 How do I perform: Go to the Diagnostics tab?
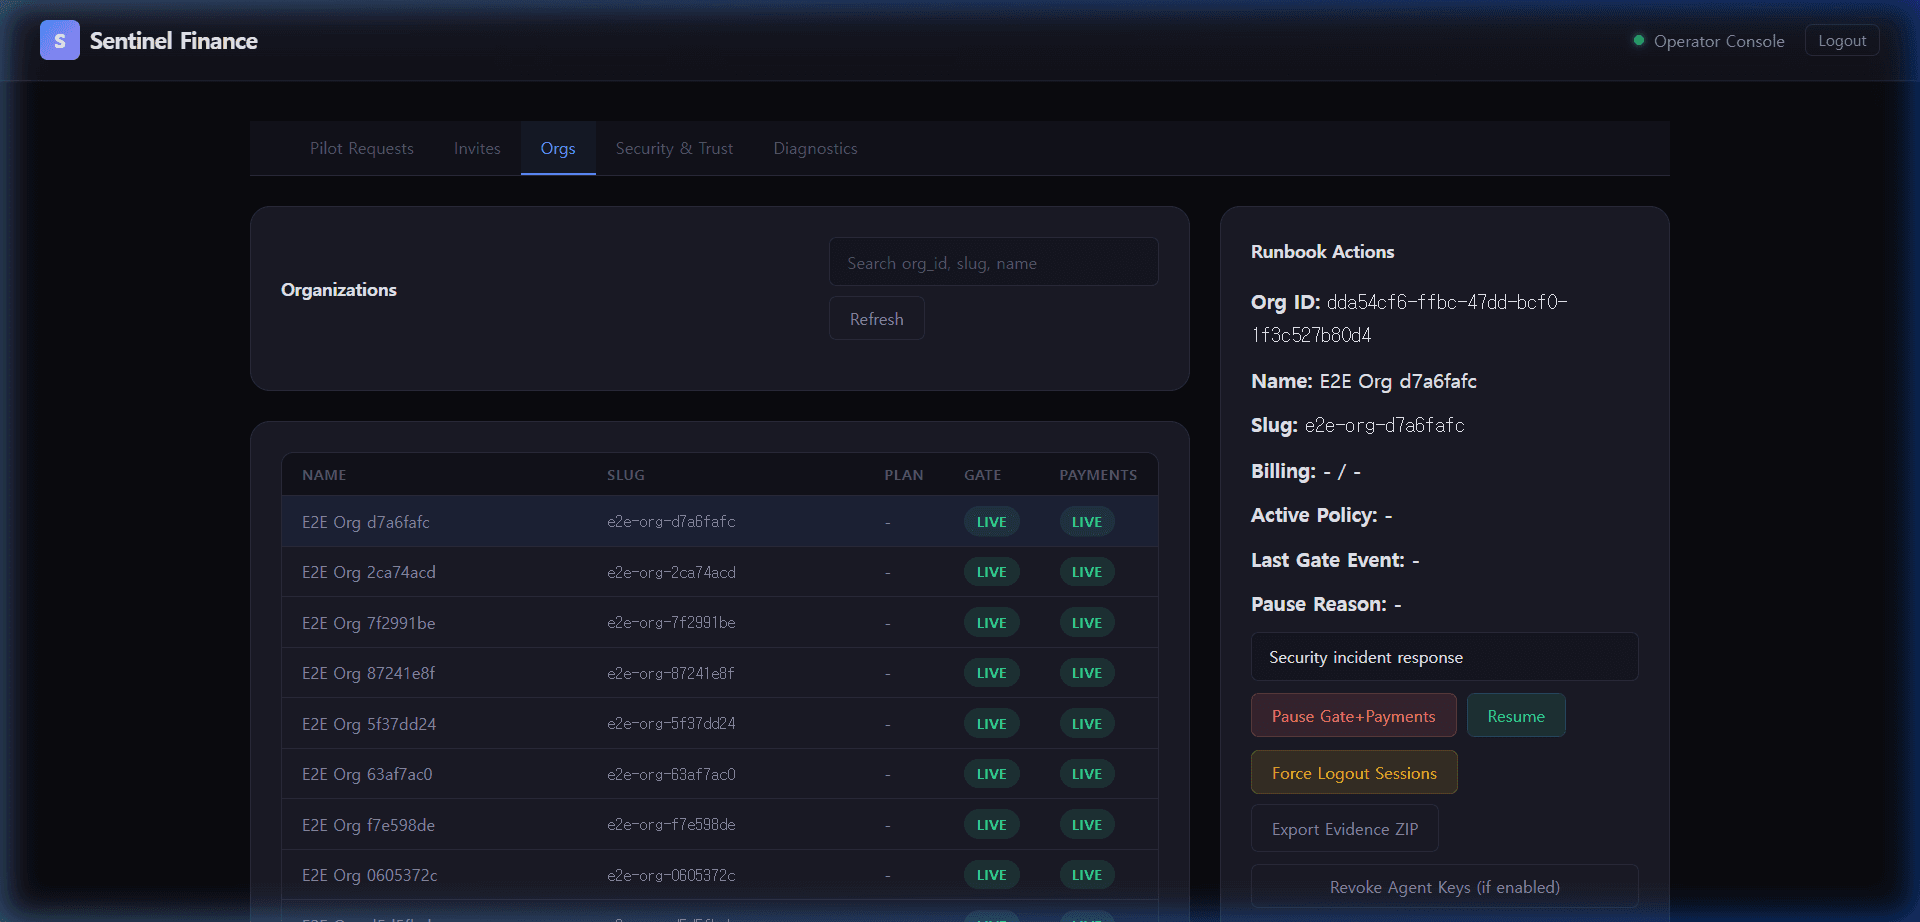815,149
